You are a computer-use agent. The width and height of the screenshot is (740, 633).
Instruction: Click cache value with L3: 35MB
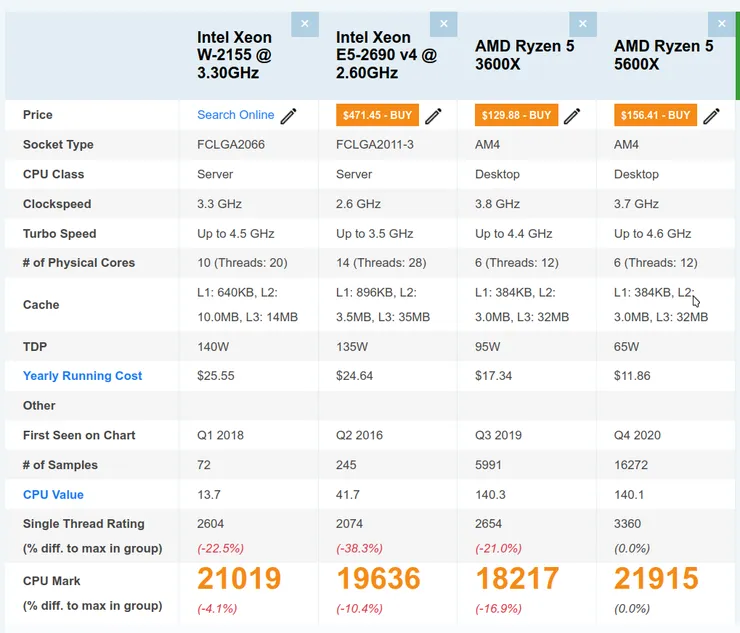pyautogui.click(x=383, y=304)
